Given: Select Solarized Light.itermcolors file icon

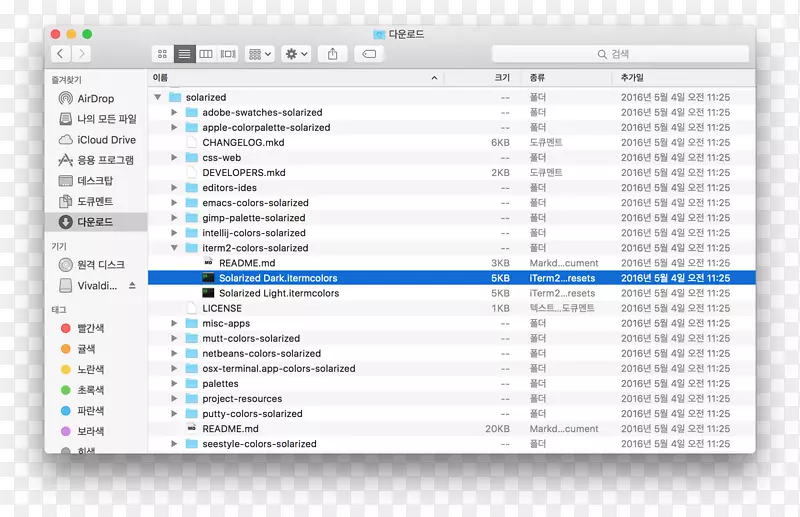Looking at the screenshot, I should [208, 293].
